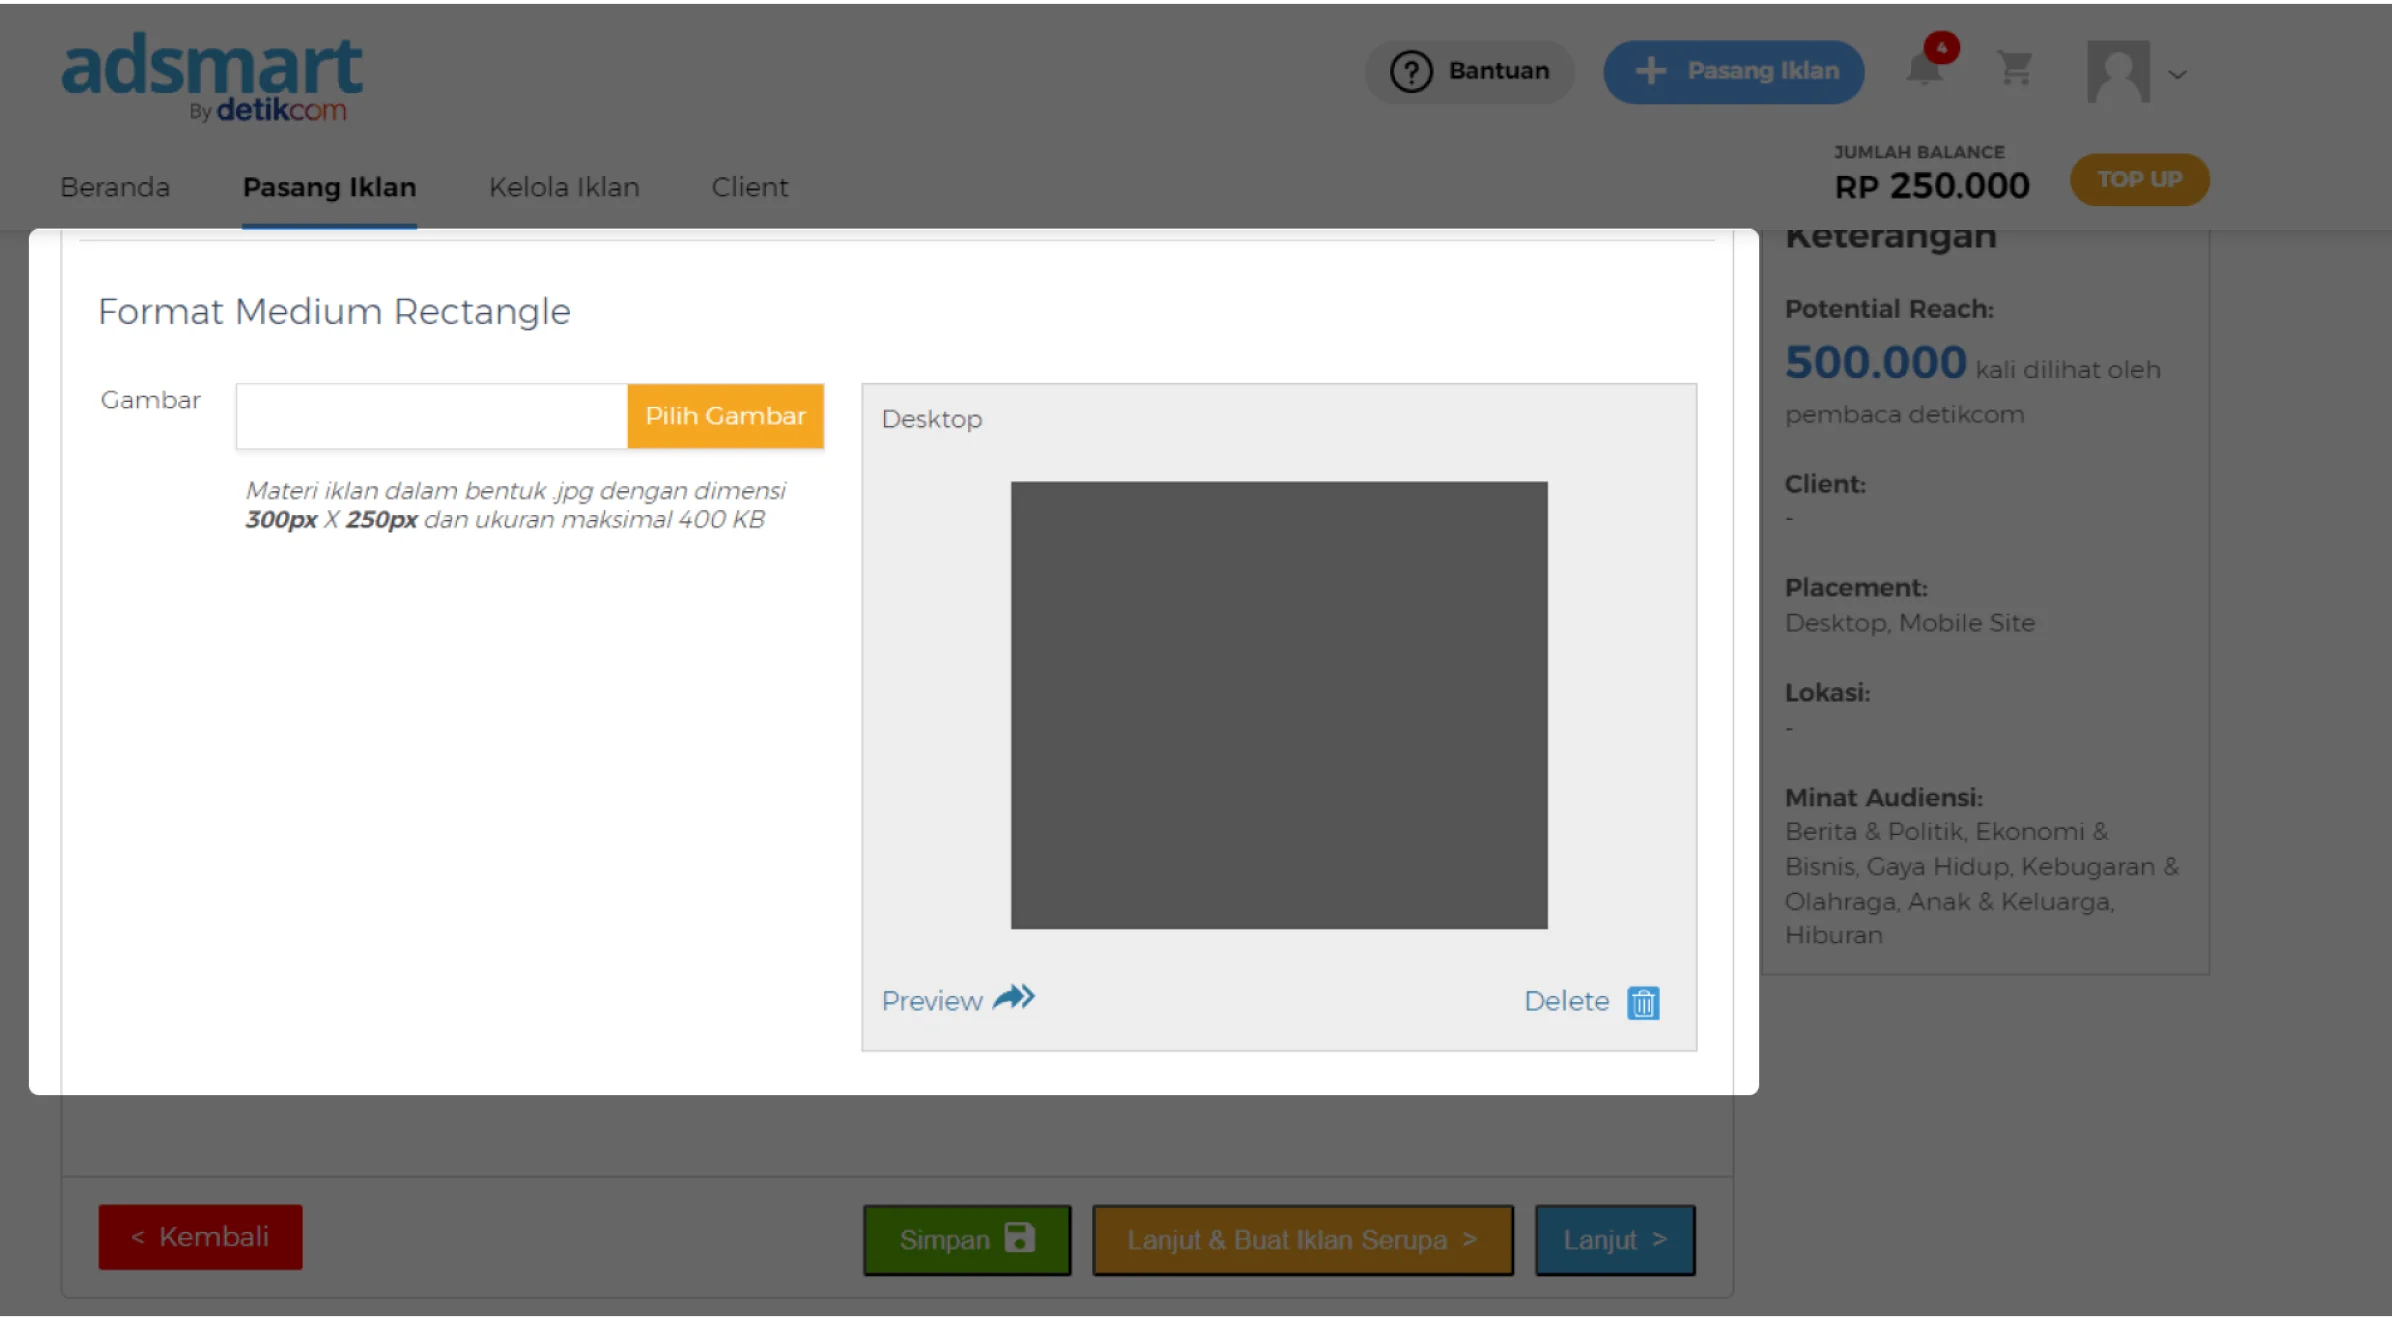Image resolution: width=2392 pixels, height=1320 pixels.
Task: Click Lanjut & Buat Iklan Serupa
Action: coord(1302,1240)
